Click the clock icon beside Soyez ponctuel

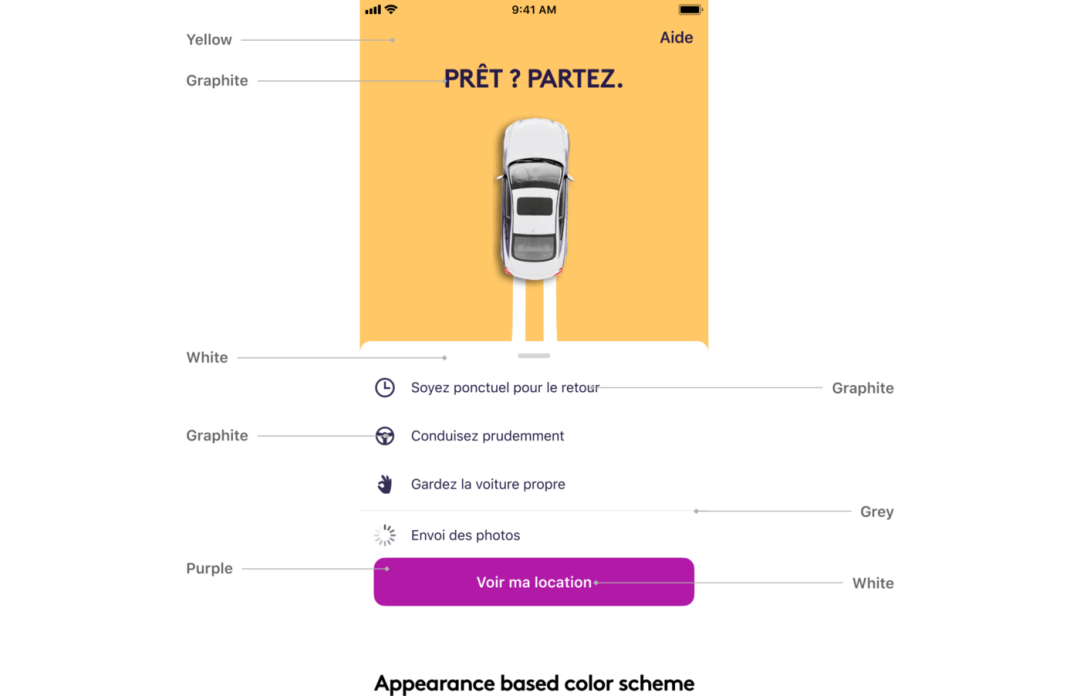[x=385, y=388]
